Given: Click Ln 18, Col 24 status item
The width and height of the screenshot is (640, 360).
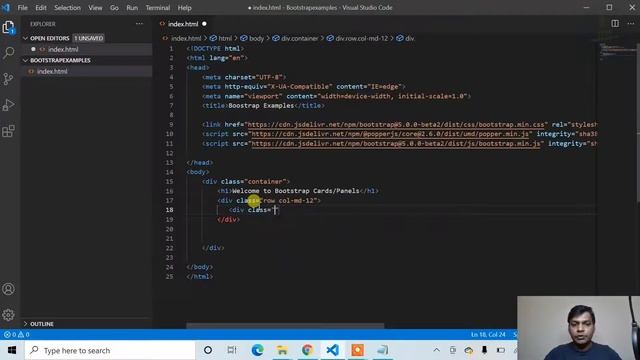Looking at the screenshot, I should [488, 334].
